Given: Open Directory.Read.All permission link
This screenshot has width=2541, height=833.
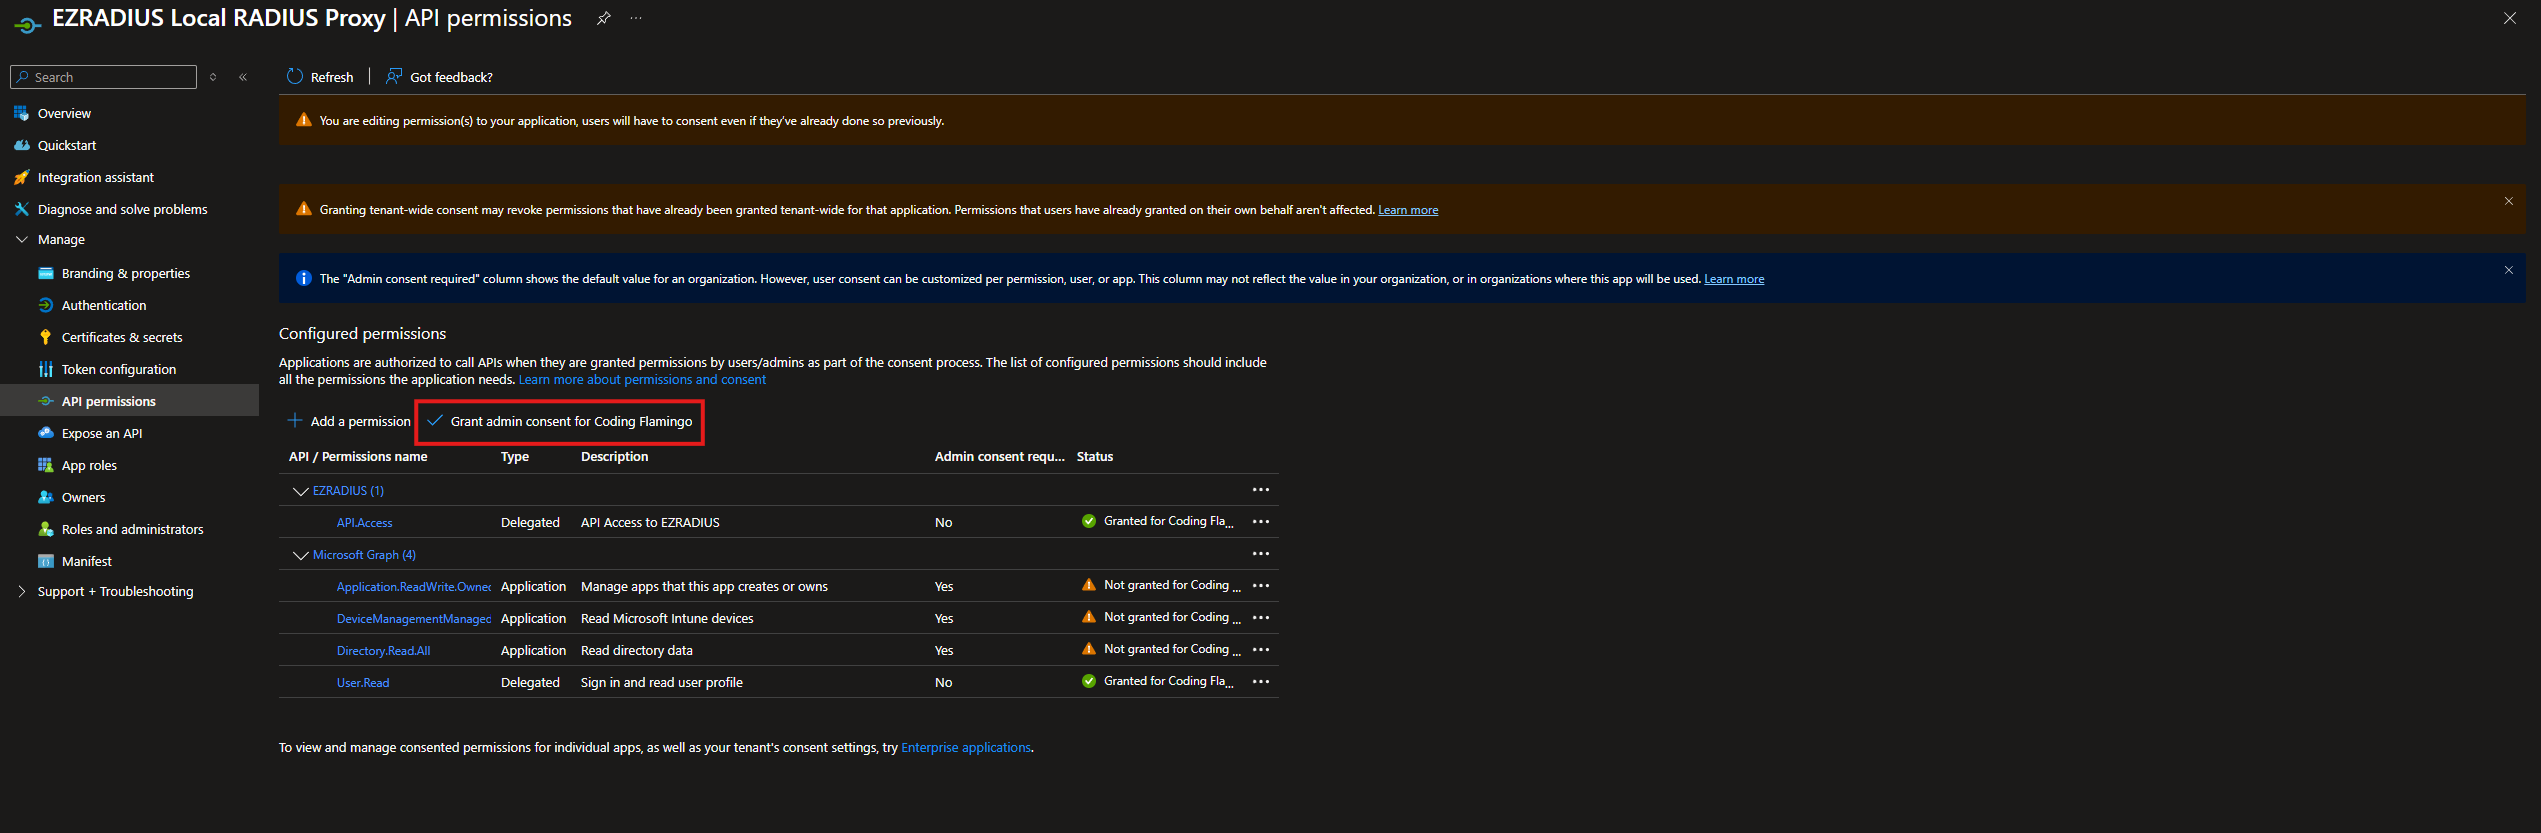Looking at the screenshot, I should pos(383,651).
